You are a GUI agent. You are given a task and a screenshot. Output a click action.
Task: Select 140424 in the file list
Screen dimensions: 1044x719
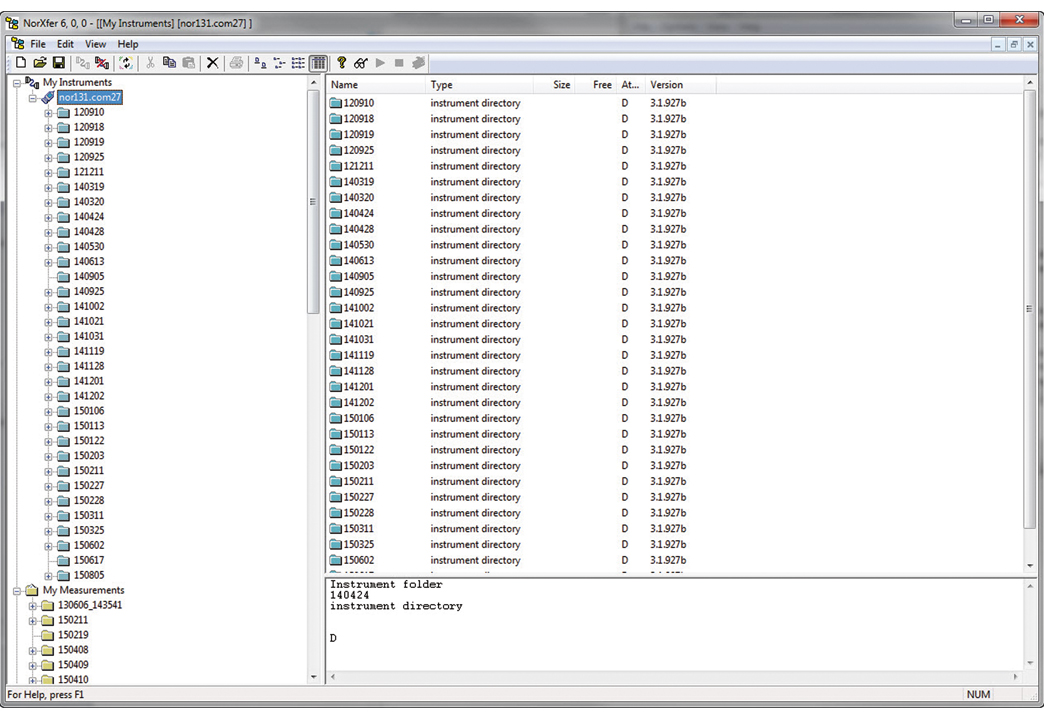coord(359,214)
